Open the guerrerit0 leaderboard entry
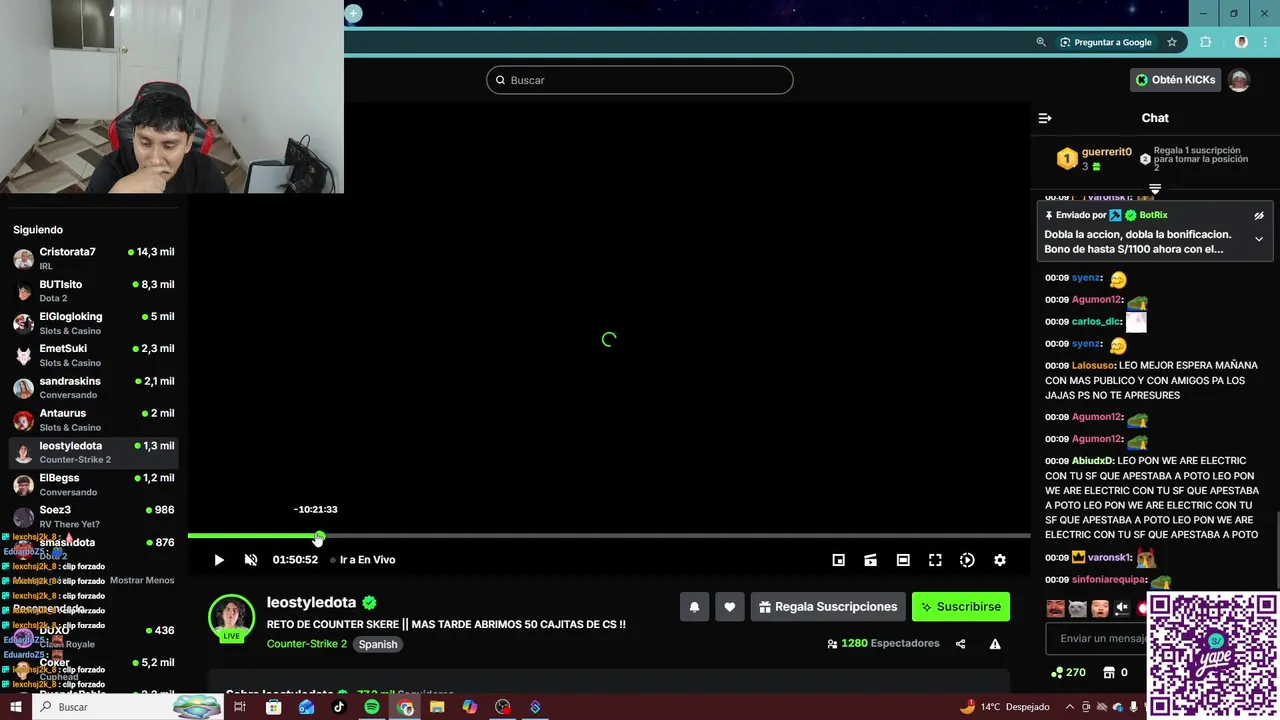This screenshot has width=1280, height=720. 1095,159
